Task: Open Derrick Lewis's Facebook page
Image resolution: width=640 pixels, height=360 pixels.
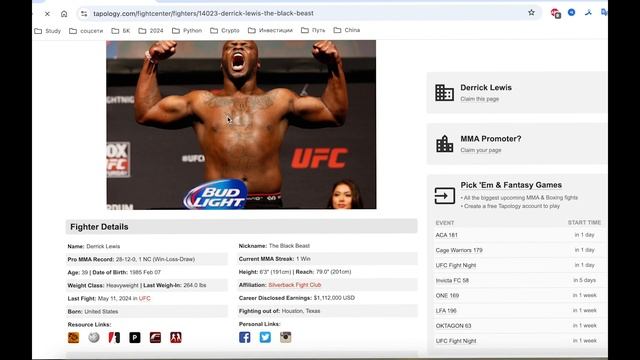Action: (244, 337)
